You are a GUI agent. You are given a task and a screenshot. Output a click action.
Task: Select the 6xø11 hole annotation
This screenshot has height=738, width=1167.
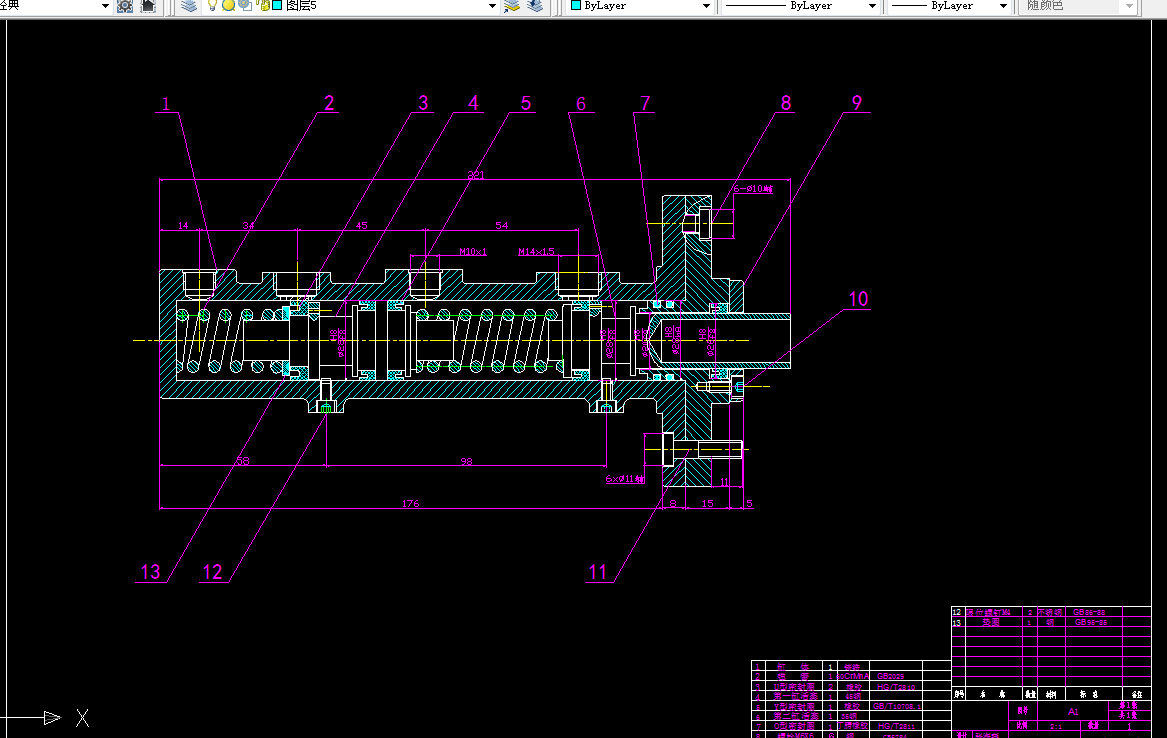(x=624, y=478)
